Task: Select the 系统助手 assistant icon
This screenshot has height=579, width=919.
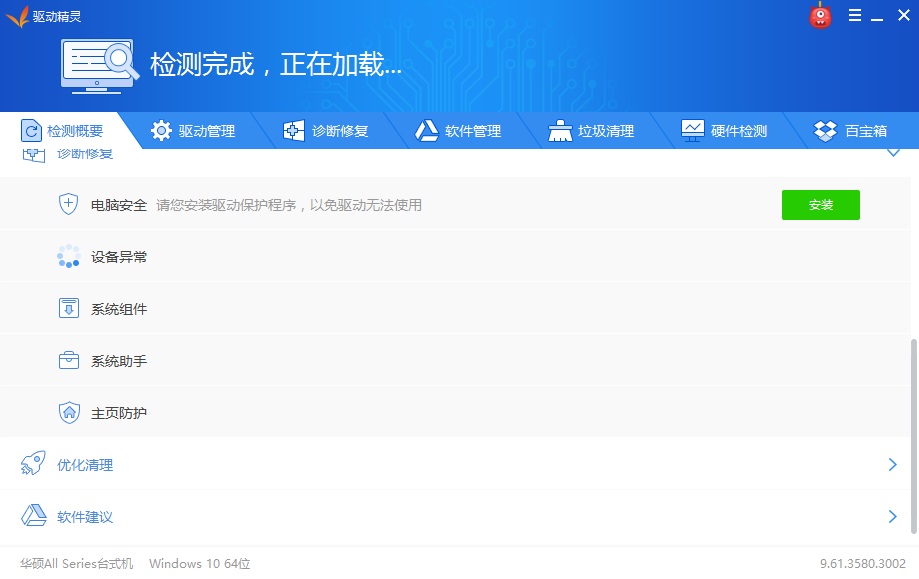Action: pos(68,360)
